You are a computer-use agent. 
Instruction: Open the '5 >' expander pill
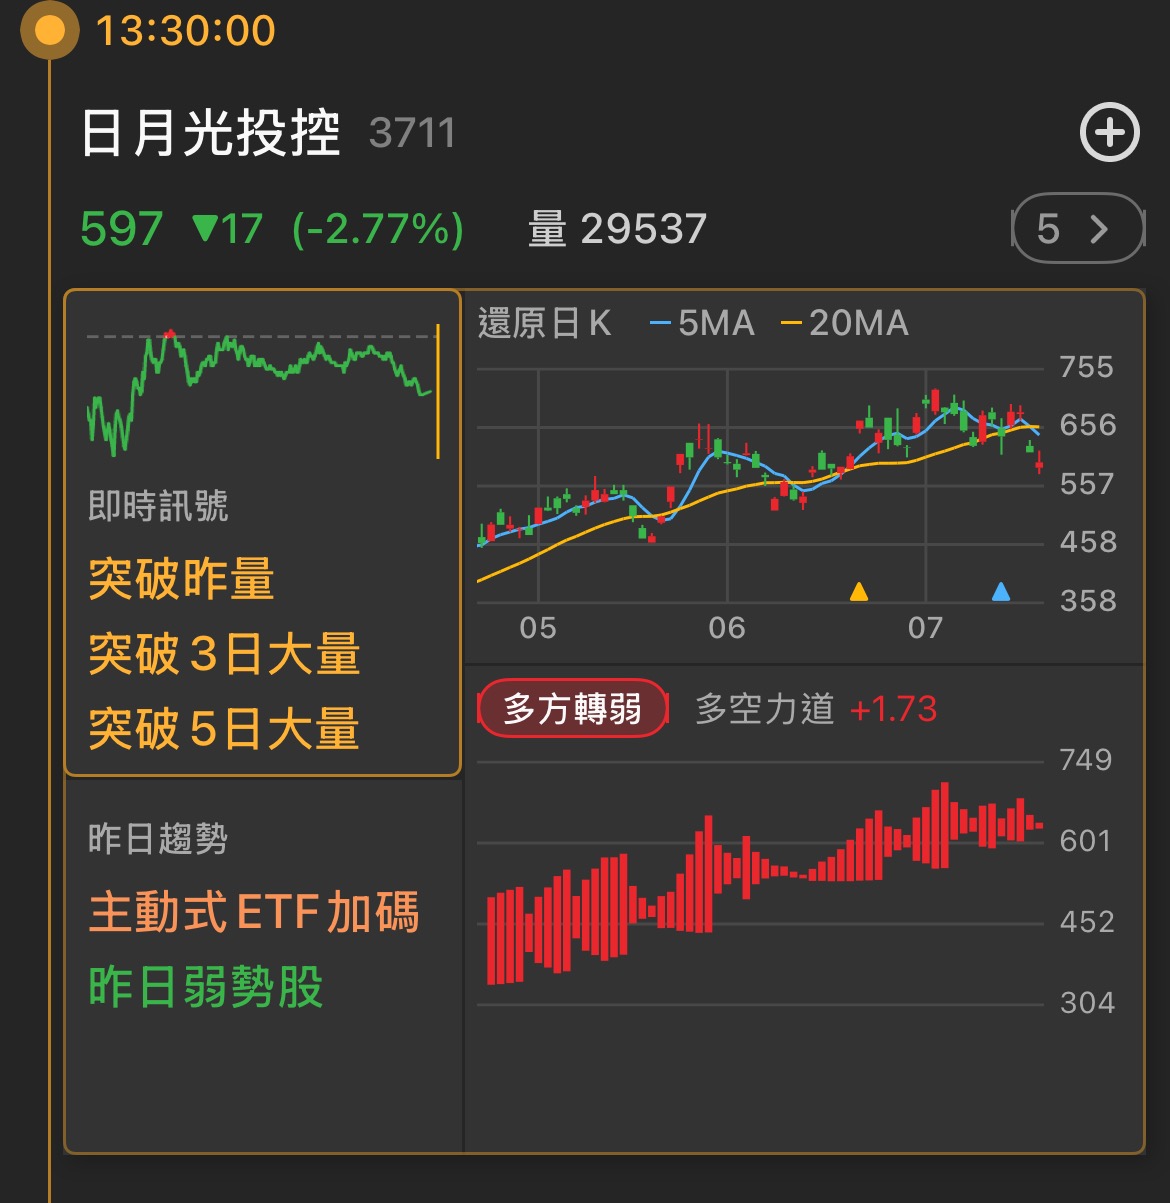tap(1077, 229)
